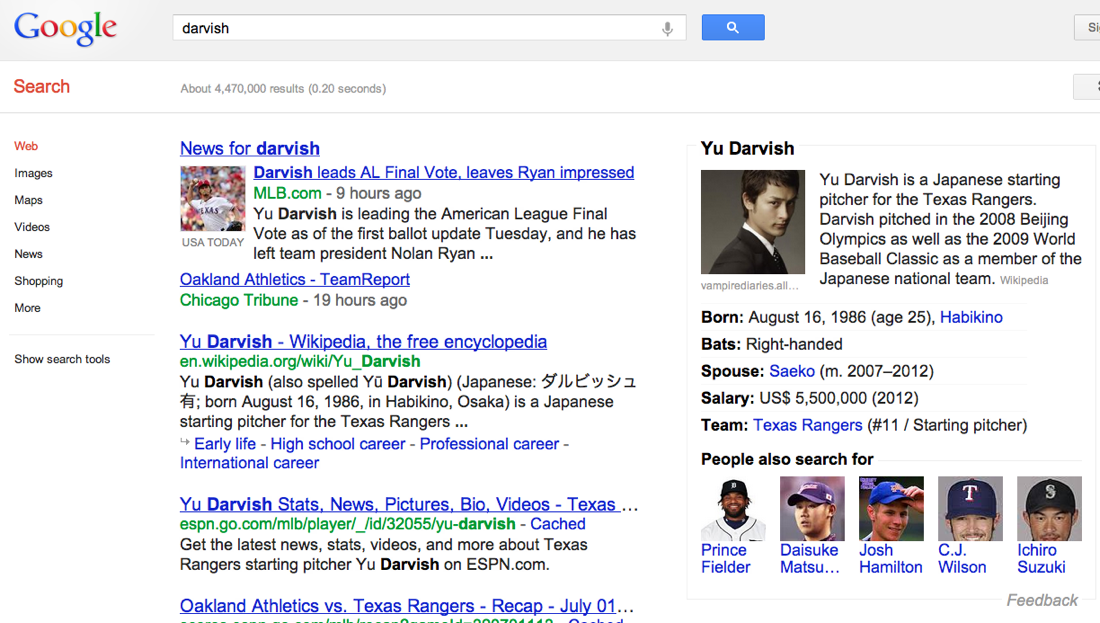This screenshot has height=623, width=1100.
Task: Click Josh Hamilton thumbnail photo
Action: [892, 509]
